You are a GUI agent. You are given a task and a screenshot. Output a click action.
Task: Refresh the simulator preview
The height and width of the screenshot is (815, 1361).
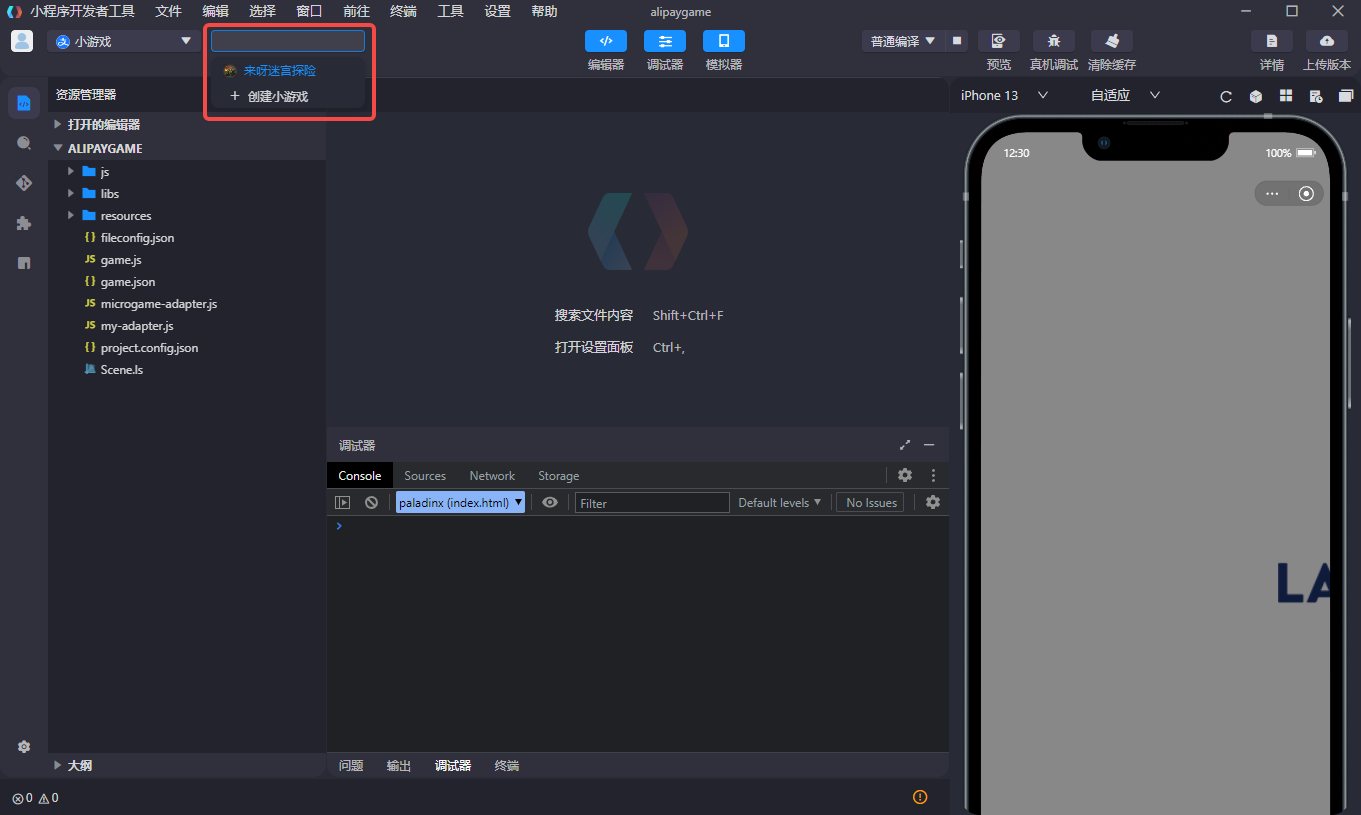(x=1226, y=97)
